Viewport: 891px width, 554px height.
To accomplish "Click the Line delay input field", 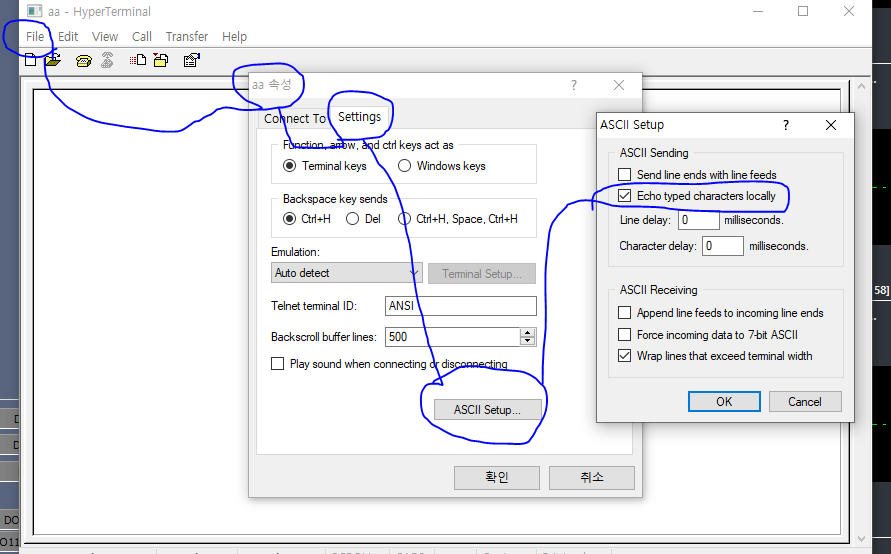I will click(x=698, y=220).
